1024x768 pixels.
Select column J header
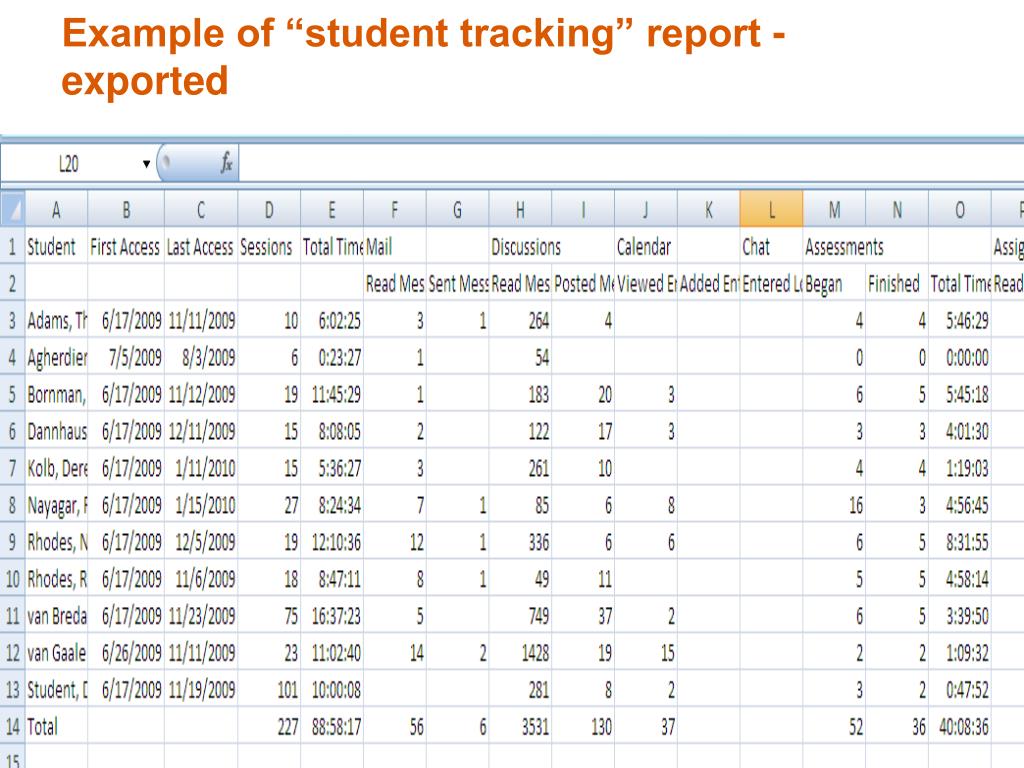tap(645, 210)
